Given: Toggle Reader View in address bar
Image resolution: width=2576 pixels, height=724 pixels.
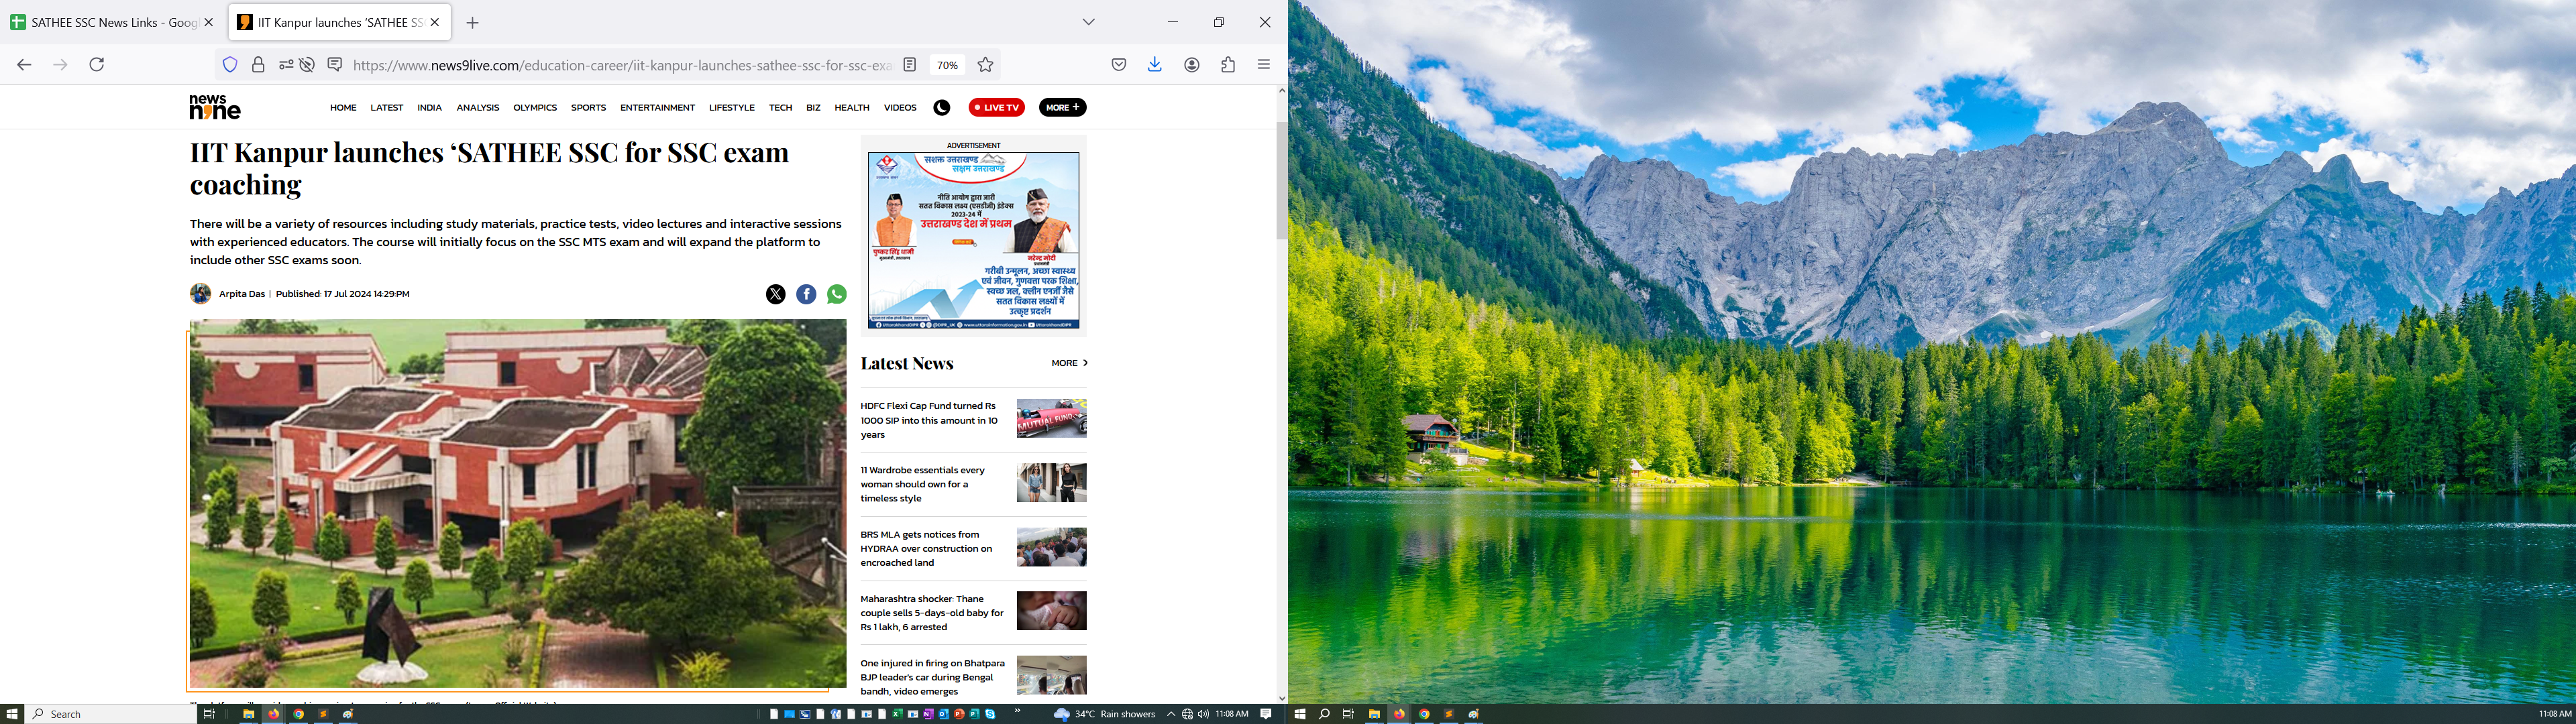Looking at the screenshot, I should pyautogui.click(x=910, y=65).
